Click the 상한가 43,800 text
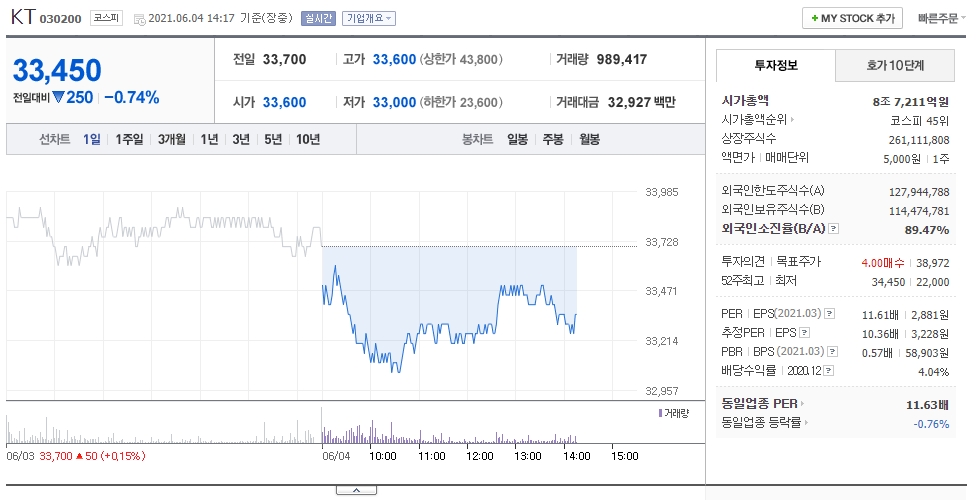This screenshot has height=500, width=978. pos(461,60)
